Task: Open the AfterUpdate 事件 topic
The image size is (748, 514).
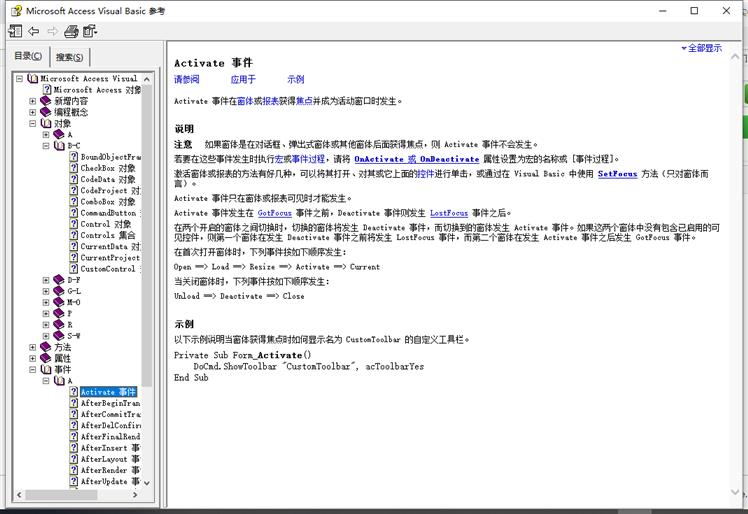Action: coord(110,482)
